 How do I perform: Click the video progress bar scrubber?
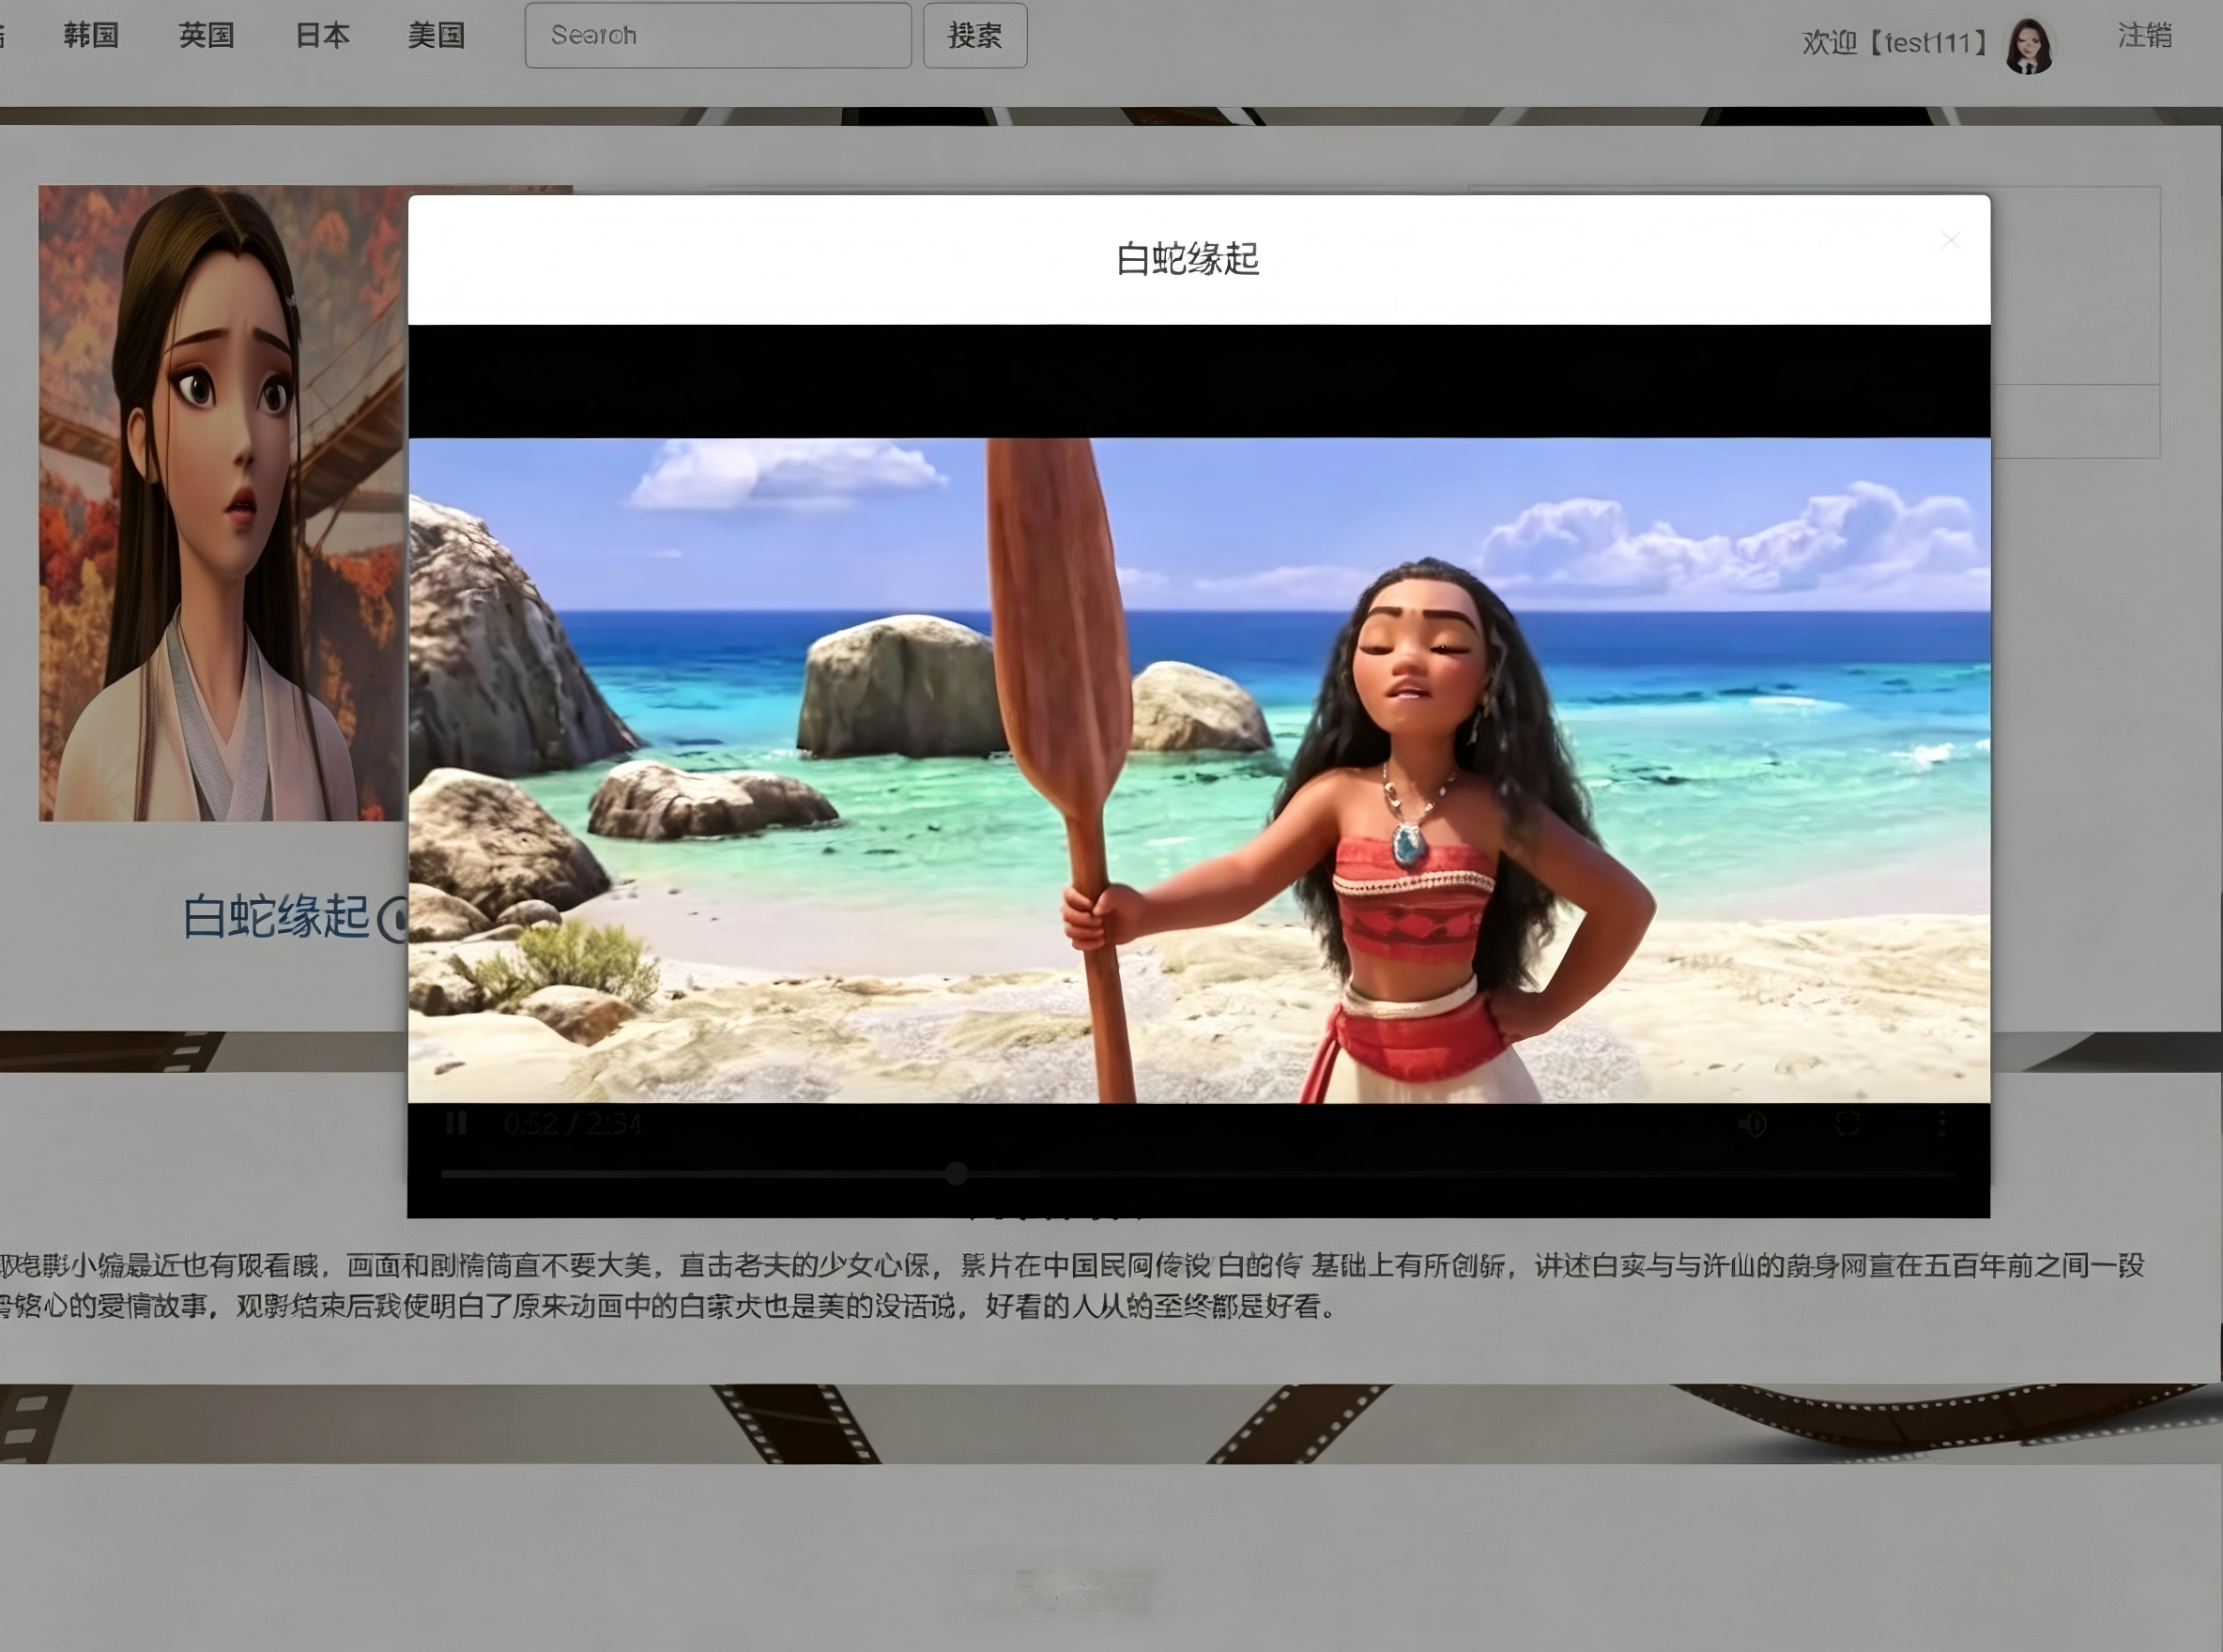pos(957,1173)
